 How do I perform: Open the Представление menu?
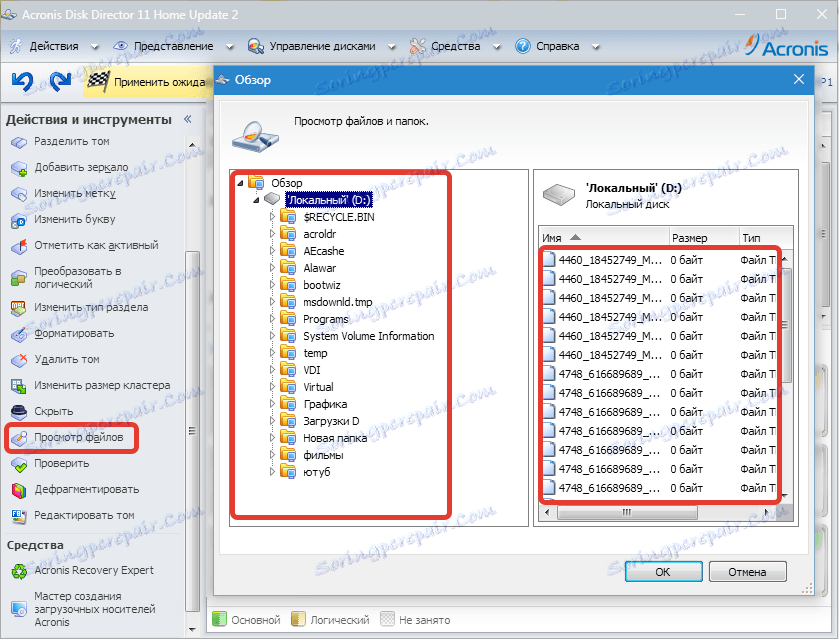point(174,47)
